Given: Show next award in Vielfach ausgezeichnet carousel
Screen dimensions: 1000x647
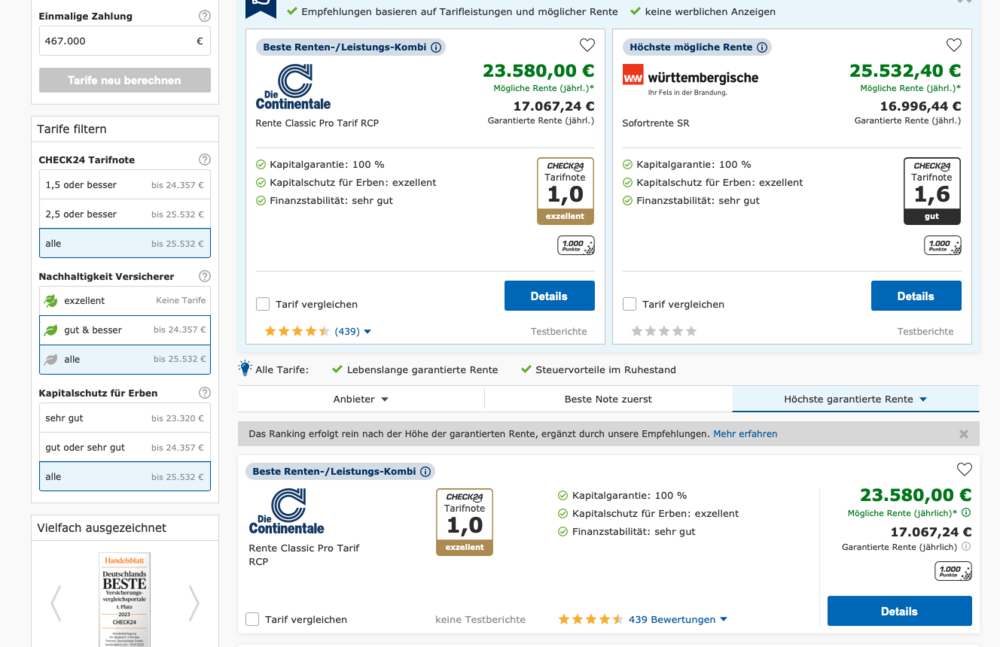Looking at the screenshot, I should (194, 603).
